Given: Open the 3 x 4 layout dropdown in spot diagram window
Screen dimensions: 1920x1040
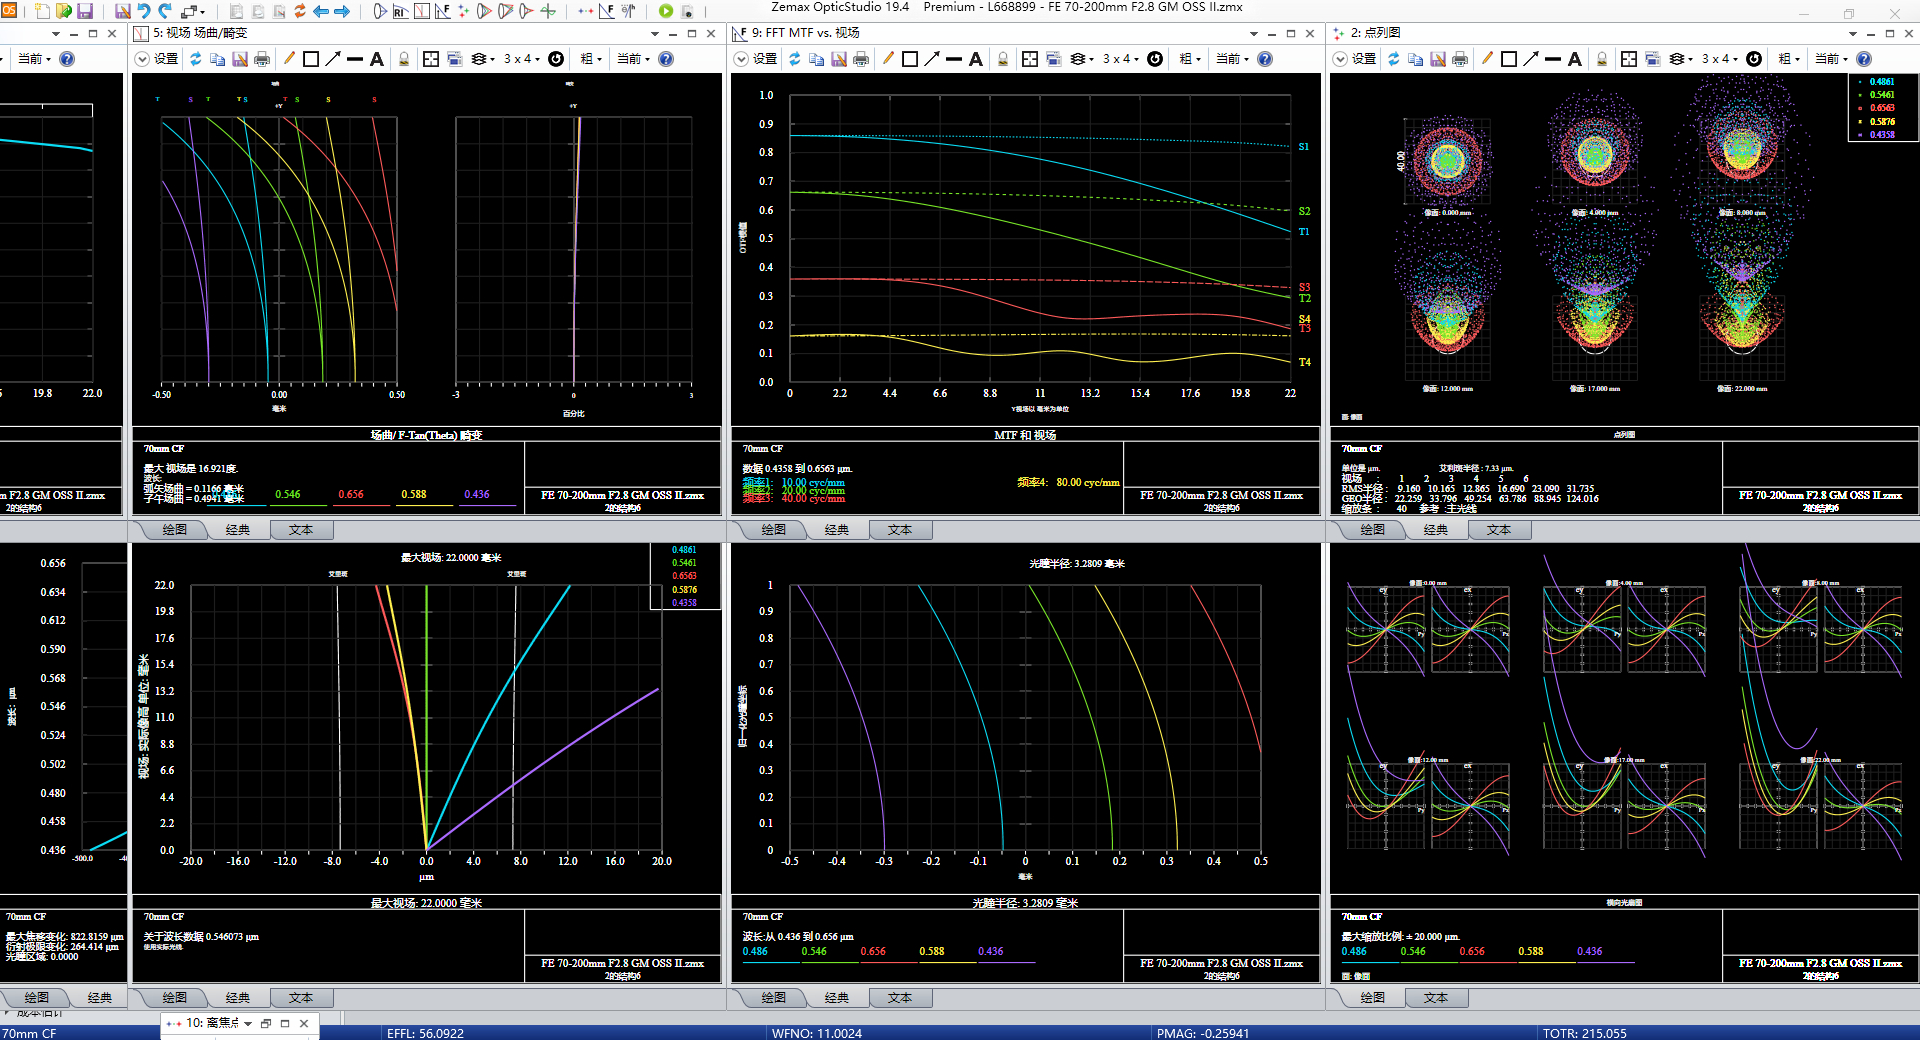Looking at the screenshot, I should (x=1719, y=59).
